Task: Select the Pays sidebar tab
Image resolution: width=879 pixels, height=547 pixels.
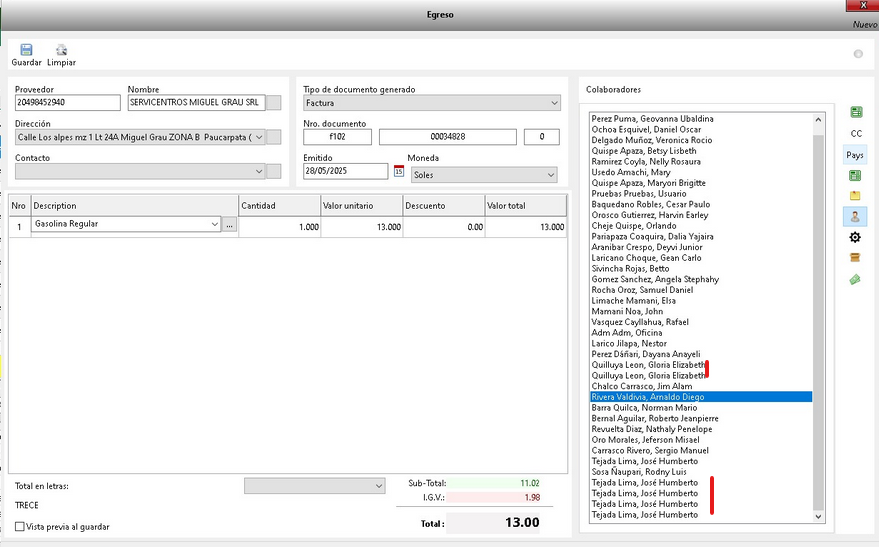Action: tap(855, 155)
